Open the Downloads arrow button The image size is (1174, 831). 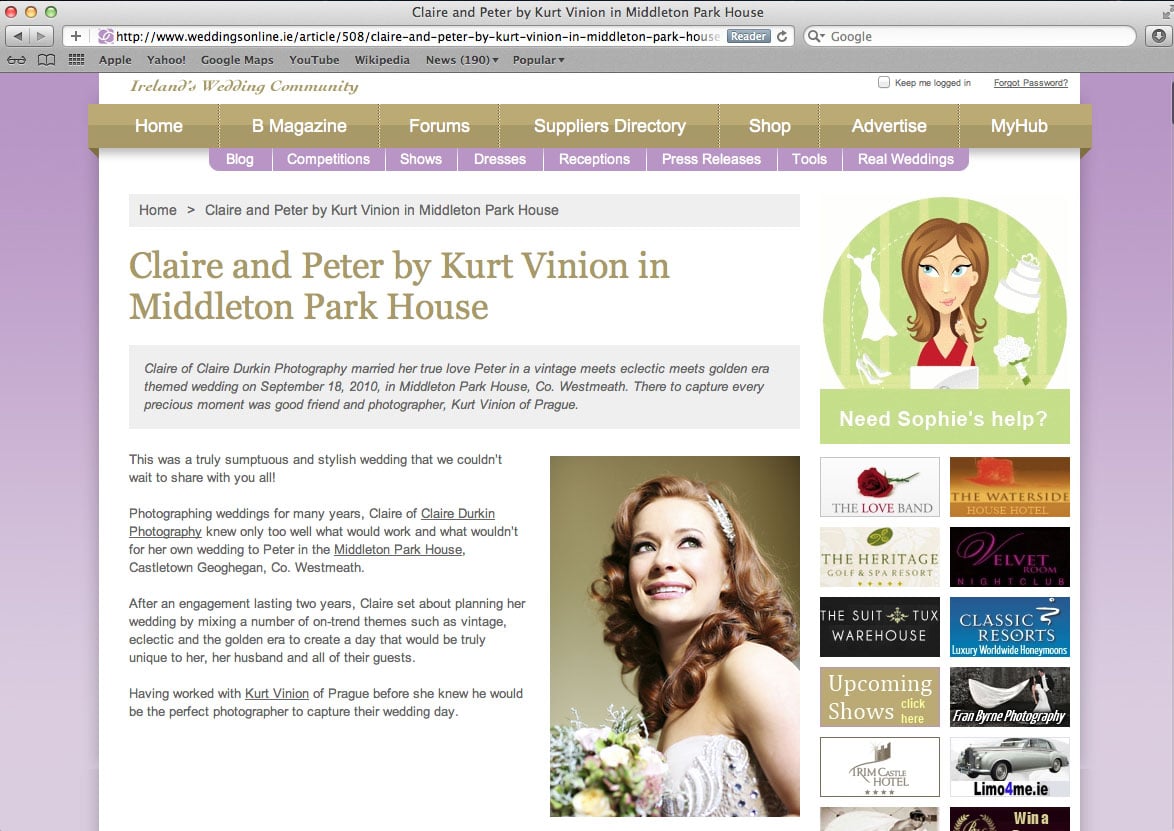(x=1158, y=36)
